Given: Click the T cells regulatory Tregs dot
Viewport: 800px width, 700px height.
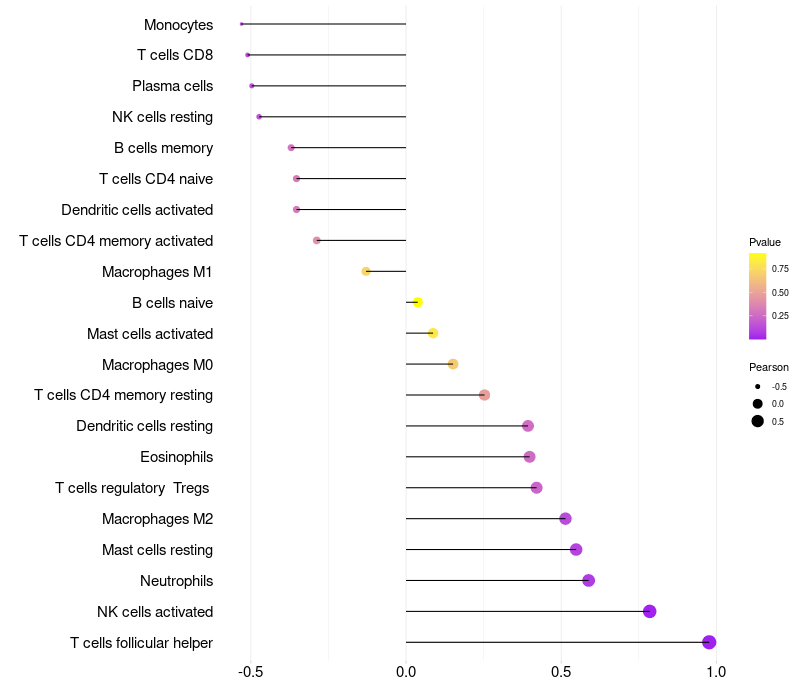Looking at the screenshot, I should [536, 488].
